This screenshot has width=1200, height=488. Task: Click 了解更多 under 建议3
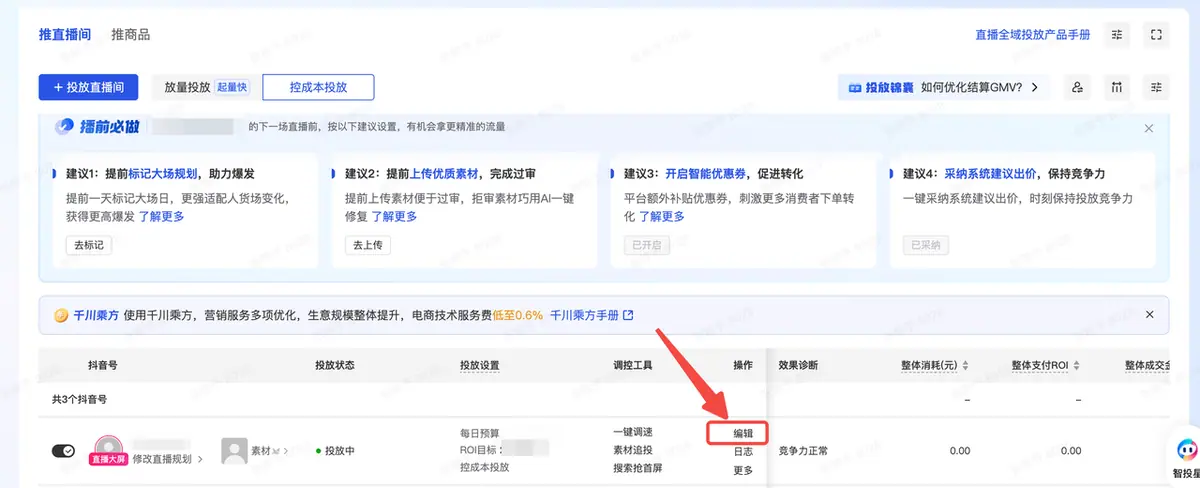662,216
